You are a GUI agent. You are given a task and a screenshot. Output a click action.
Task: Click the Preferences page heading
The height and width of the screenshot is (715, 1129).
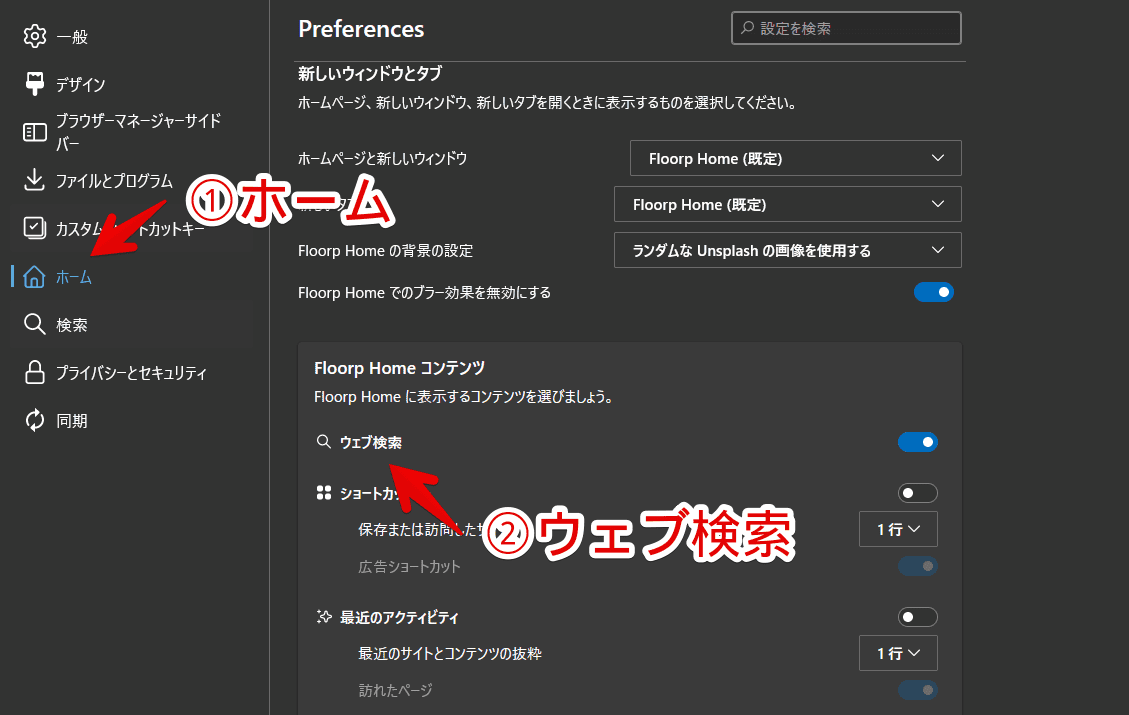click(361, 29)
